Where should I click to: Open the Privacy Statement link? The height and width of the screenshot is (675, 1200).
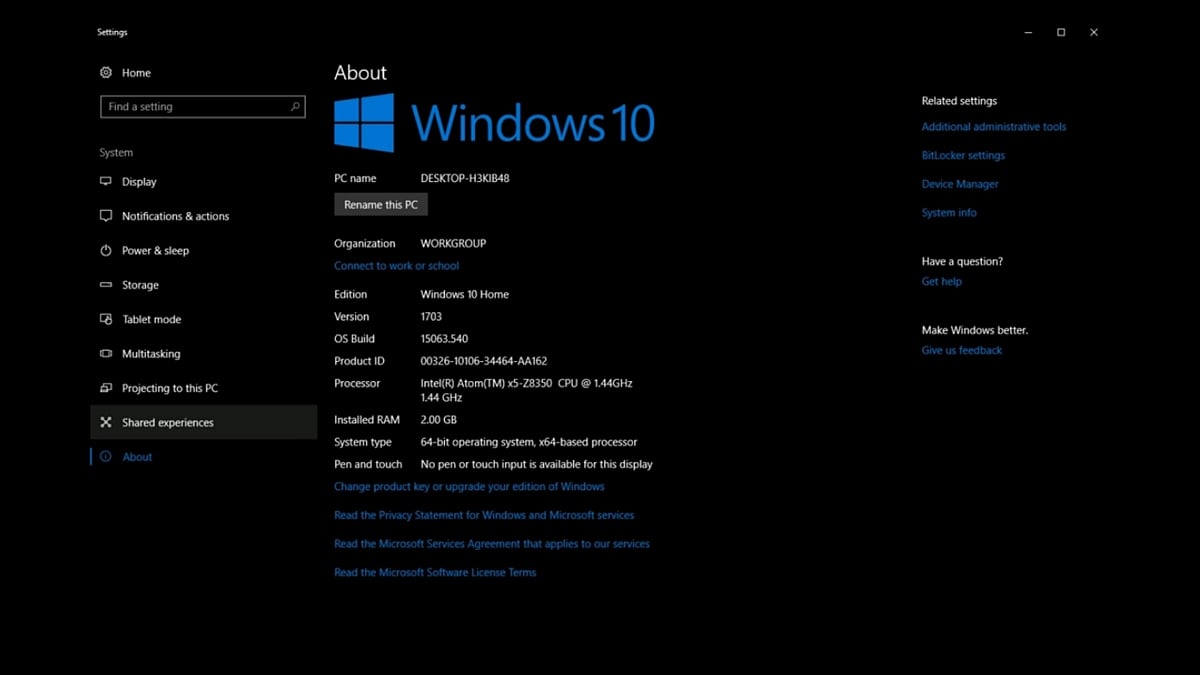pyautogui.click(x=484, y=515)
